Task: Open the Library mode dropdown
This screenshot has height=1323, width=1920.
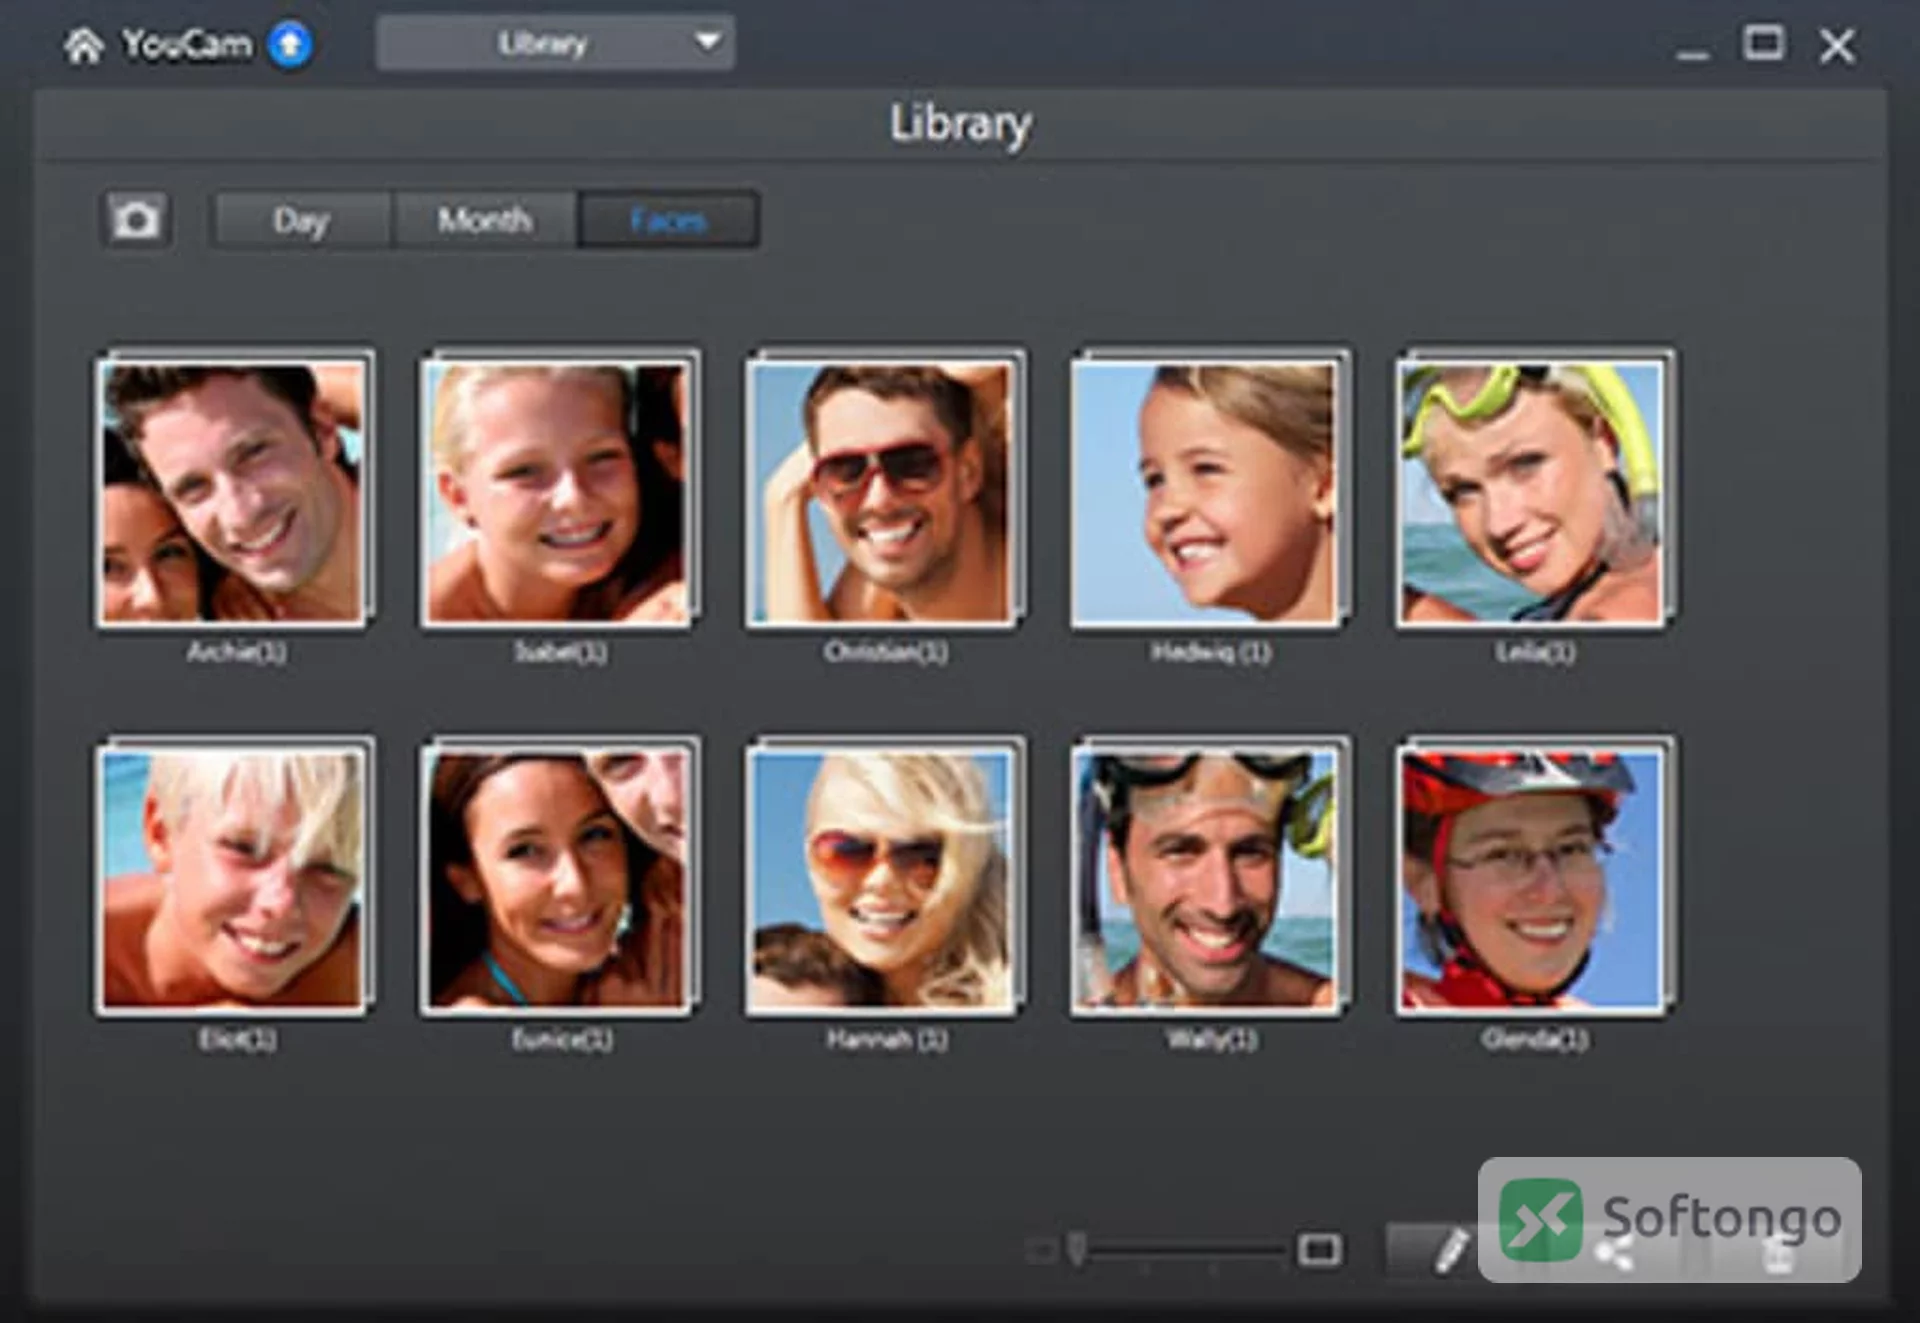Action: (555, 42)
